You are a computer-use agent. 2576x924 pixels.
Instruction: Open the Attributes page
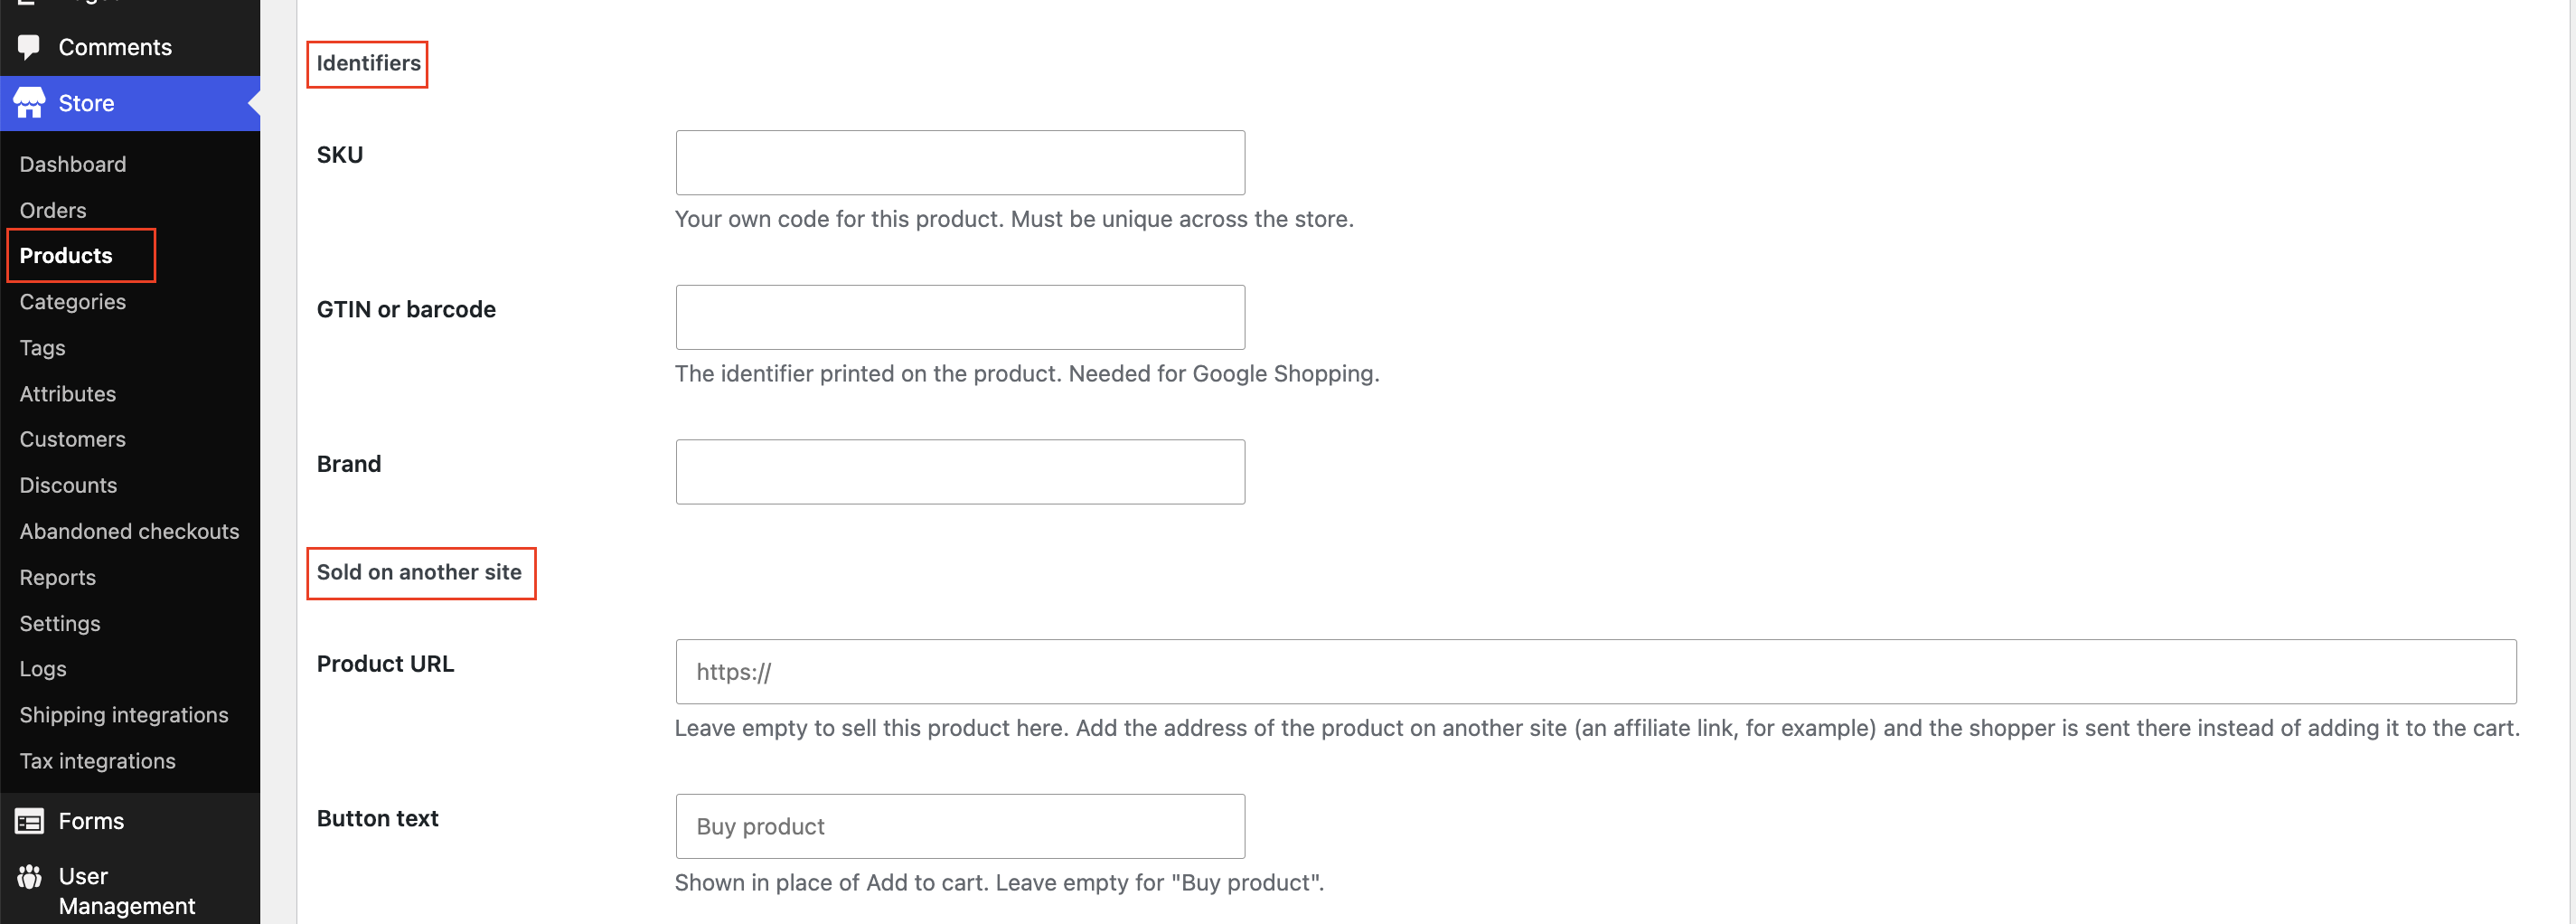[x=68, y=394]
